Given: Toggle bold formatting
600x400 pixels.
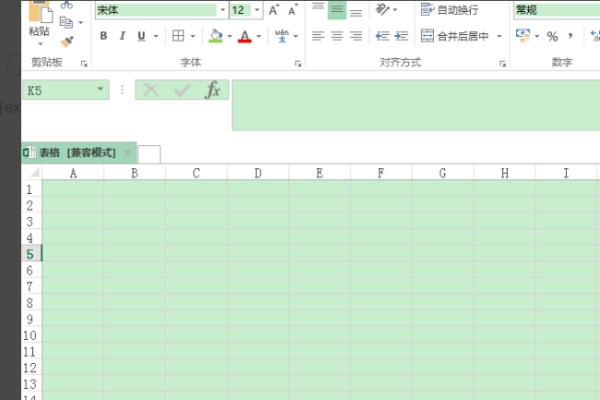Looking at the screenshot, I should pos(103,36).
